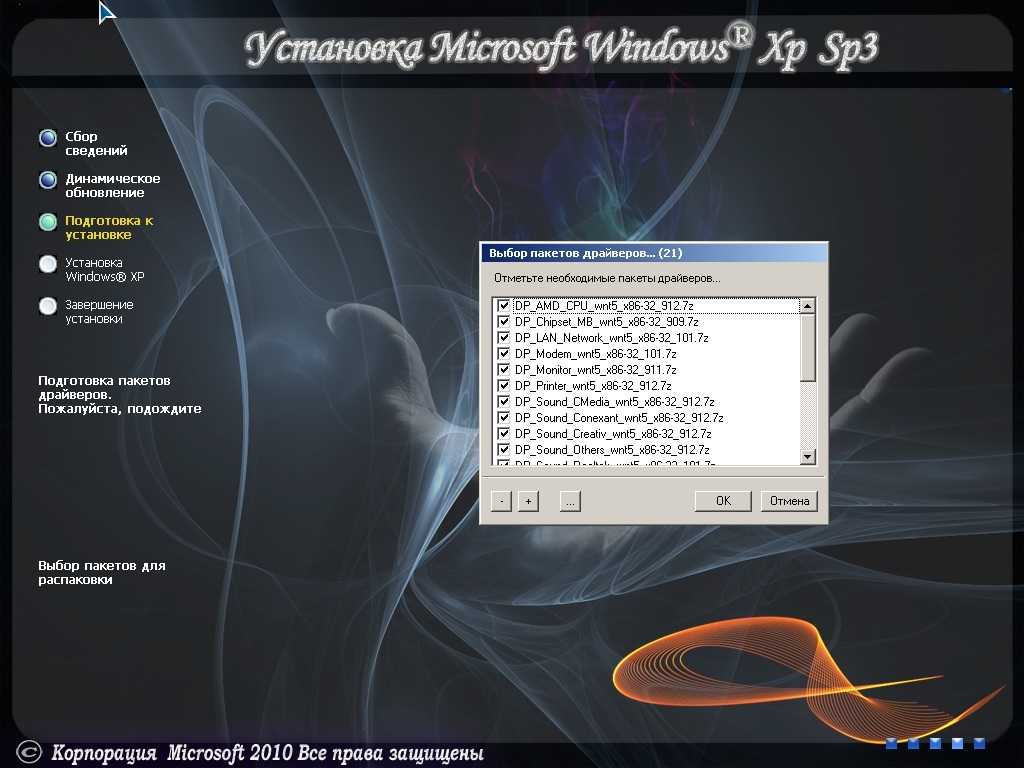1024x768 pixels.
Task: Select DP_AMD_CPU_wnt5_x86-32_912.7z list row text
Action: click(x=604, y=306)
